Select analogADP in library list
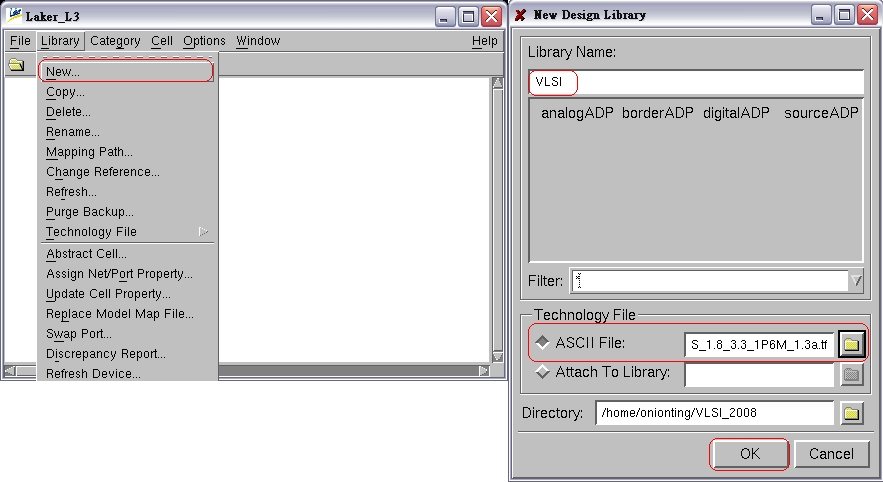This screenshot has width=883, height=482. click(577, 113)
